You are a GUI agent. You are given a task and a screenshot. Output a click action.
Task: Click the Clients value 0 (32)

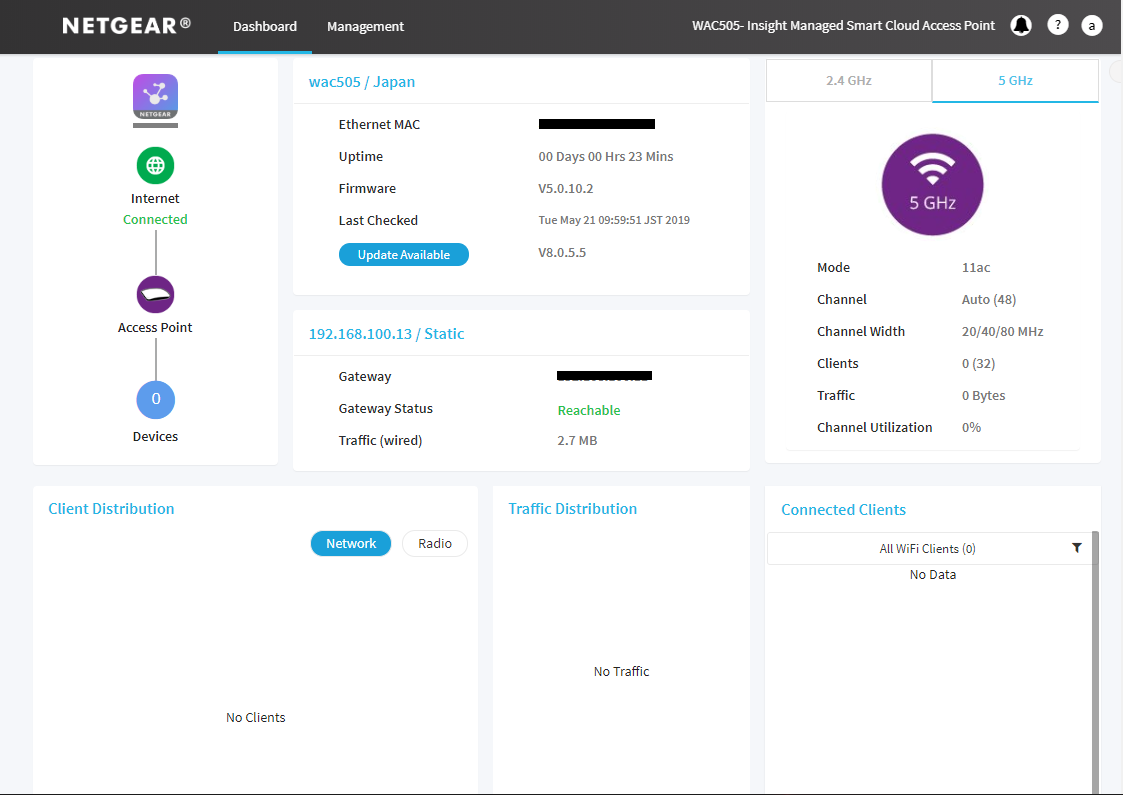978,363
